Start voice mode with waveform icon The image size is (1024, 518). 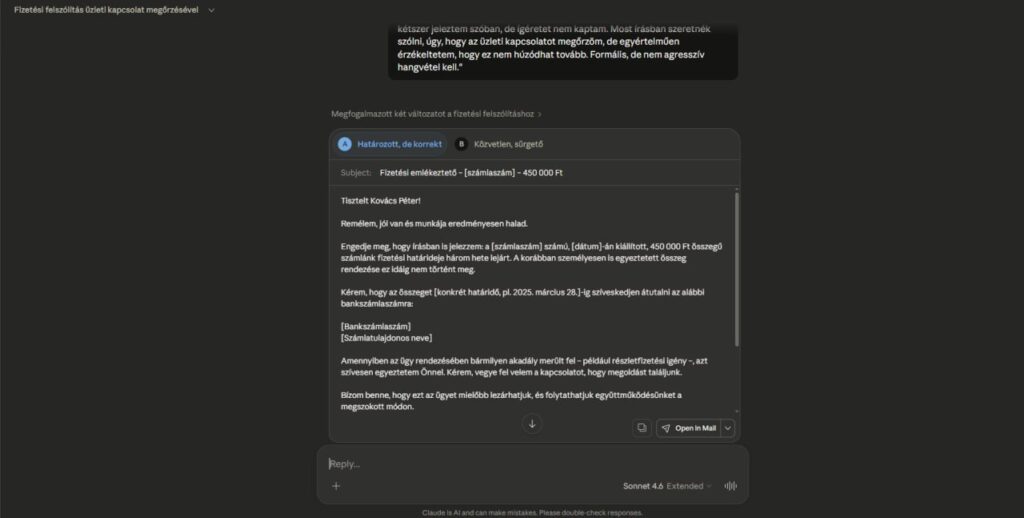[x=731, y=486]
